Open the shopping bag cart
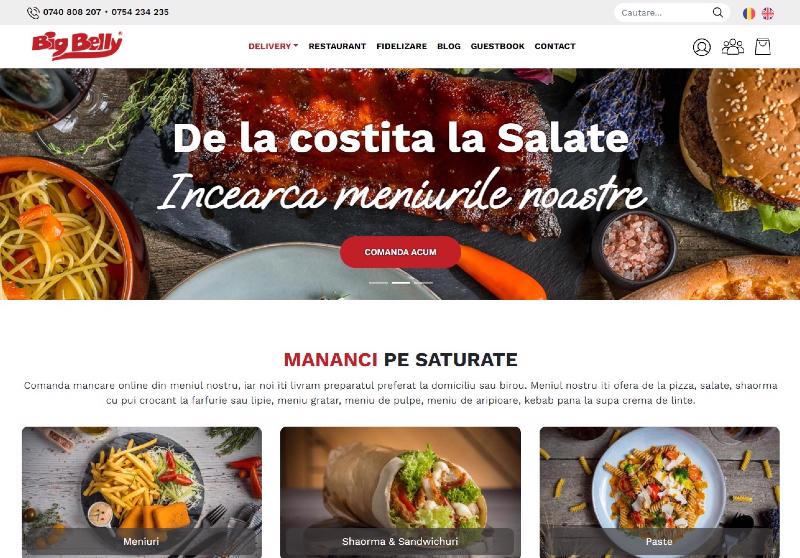 762,47
